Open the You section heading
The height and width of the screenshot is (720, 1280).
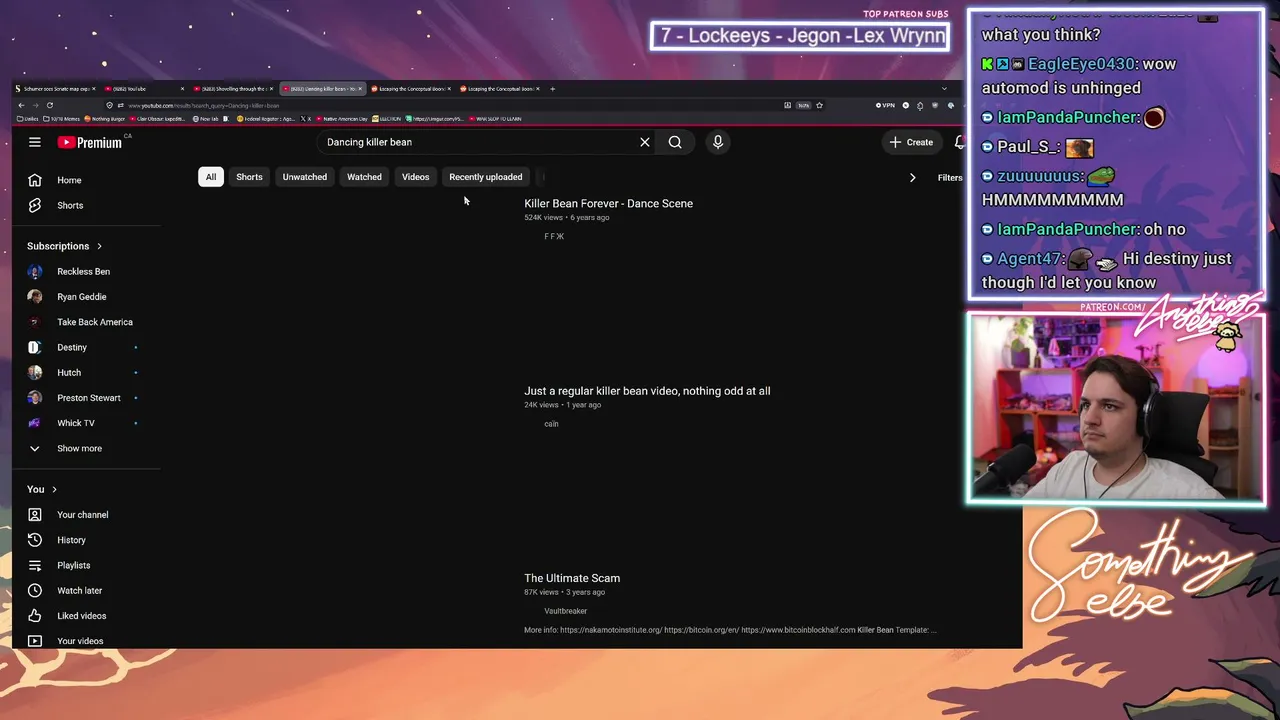(42, 489)
